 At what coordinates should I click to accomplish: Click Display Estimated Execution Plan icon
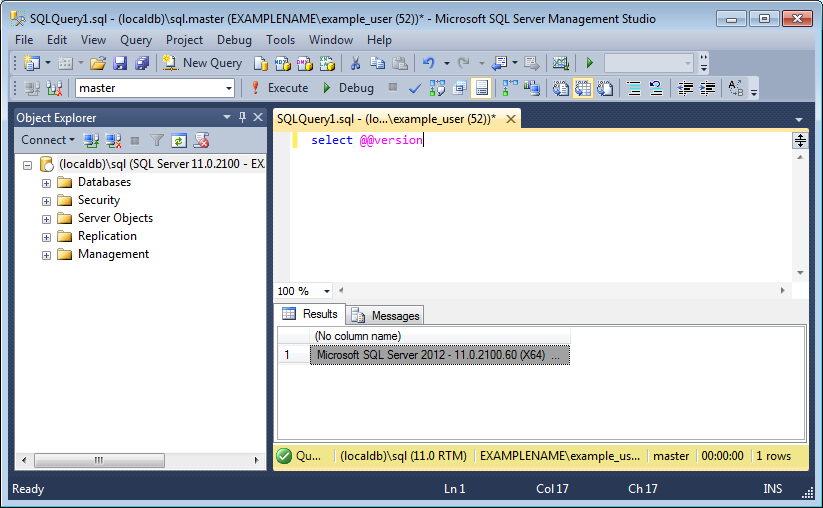(x=437, y=88)
